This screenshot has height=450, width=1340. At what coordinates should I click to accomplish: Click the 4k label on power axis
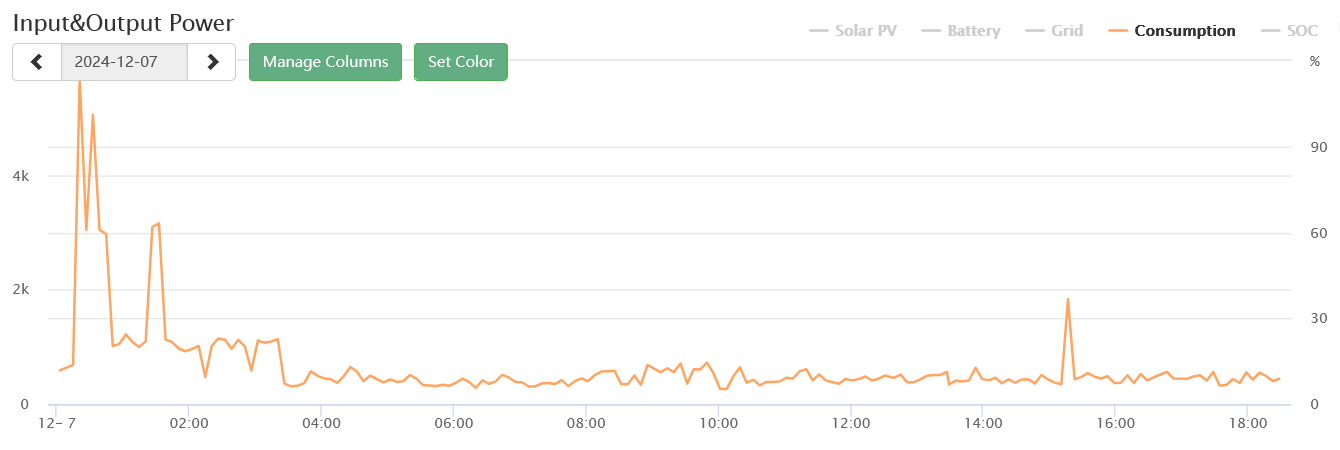point(20,176)
